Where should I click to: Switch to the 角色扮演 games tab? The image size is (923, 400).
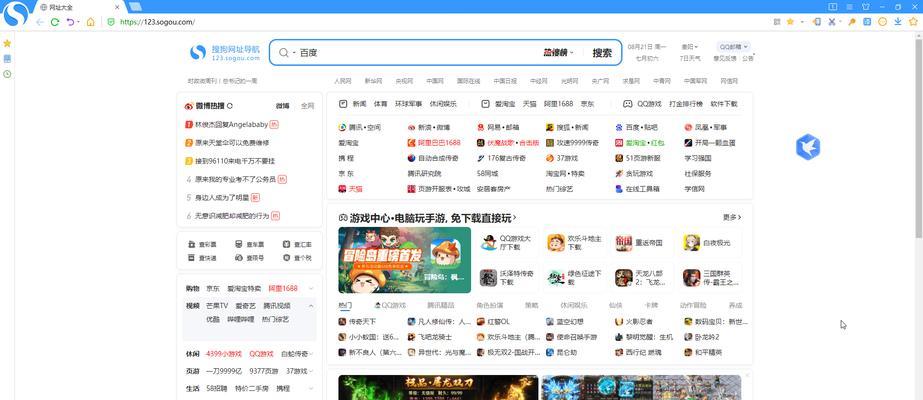tap(490, 305)
